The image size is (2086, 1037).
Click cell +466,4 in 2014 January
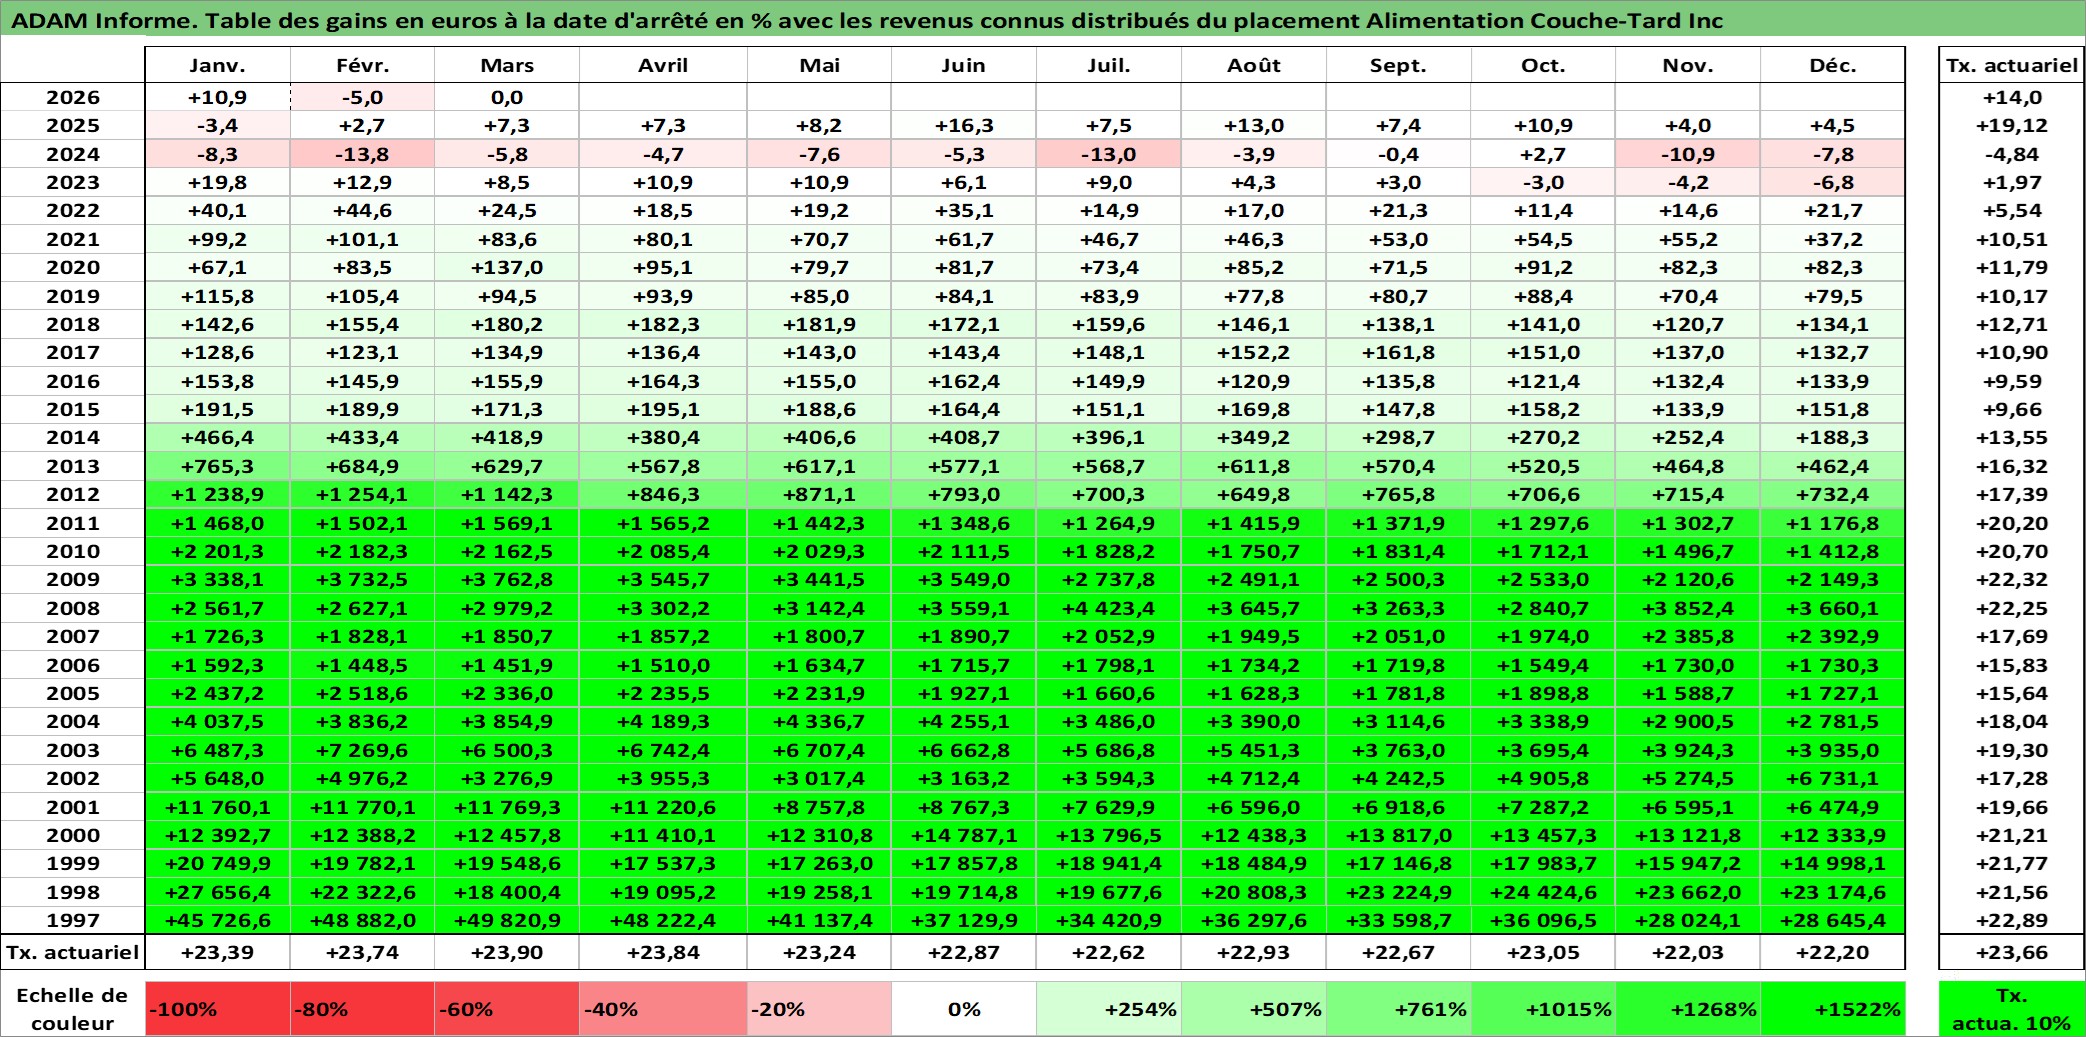coord(218,437)
